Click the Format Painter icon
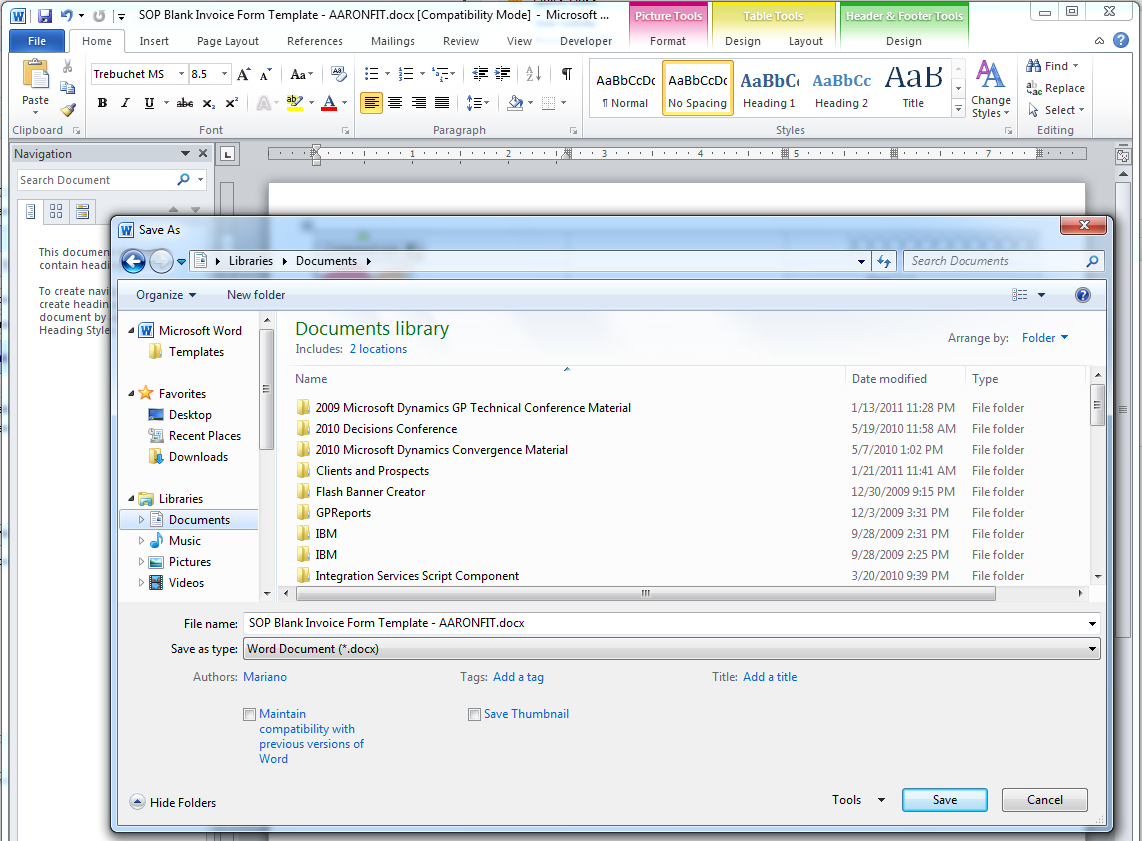Image resolution: width=1142 pixels, height=841 pixels. pyautogui.click(x=68, y=110)
